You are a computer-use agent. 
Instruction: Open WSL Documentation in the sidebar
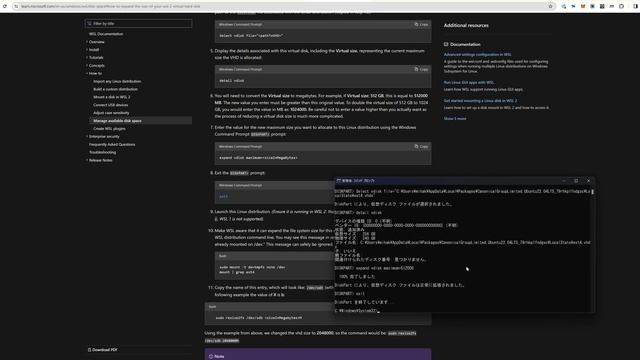[106, 34]
